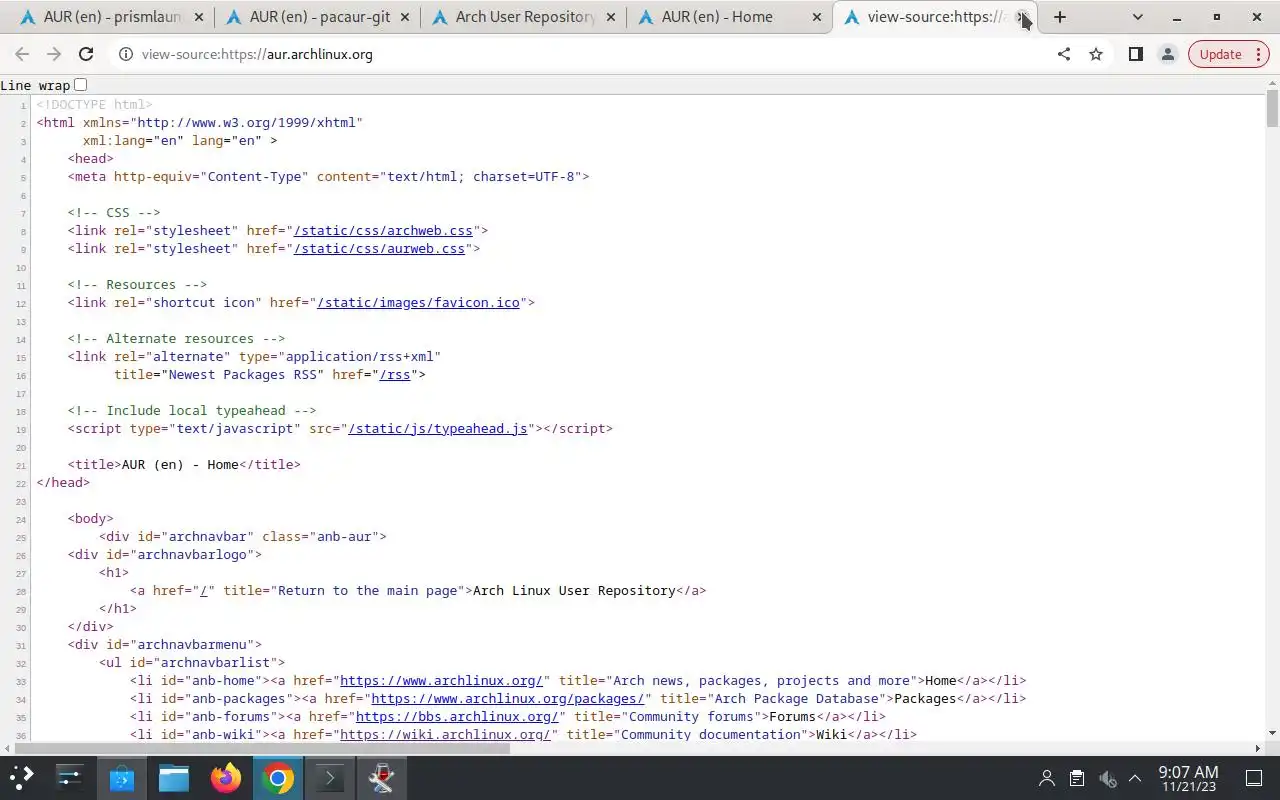Enable the Line wrap checkbox
This screenshot has height=800, width=1280.
pyautogui.click(x=81, y=85)
